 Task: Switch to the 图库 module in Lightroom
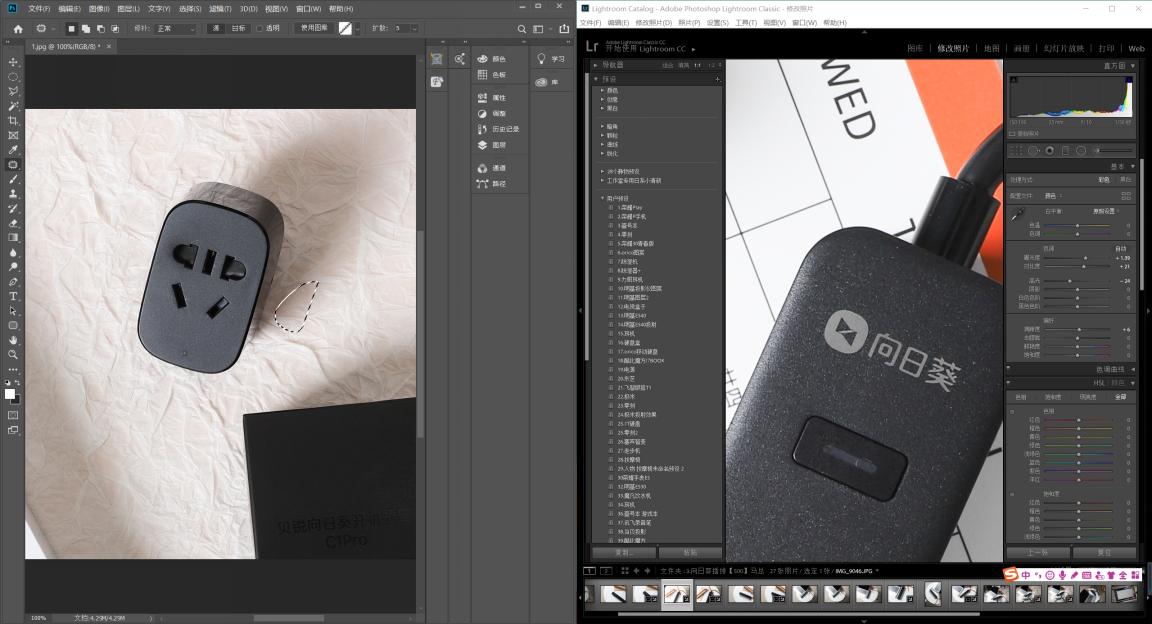[915, 48]
